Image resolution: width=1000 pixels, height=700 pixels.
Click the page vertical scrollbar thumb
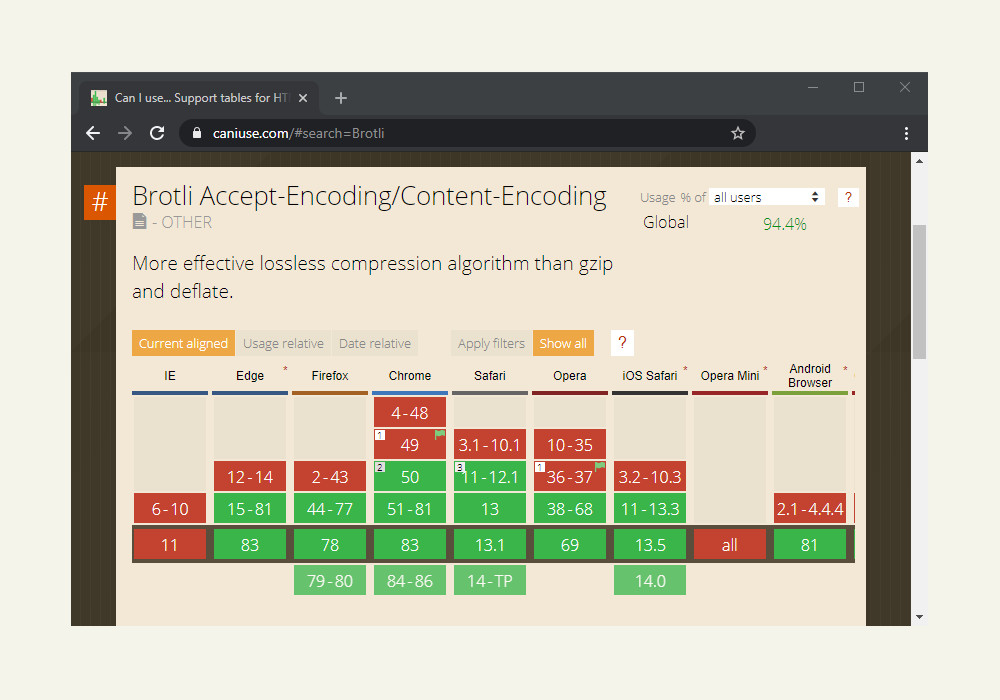919,292
